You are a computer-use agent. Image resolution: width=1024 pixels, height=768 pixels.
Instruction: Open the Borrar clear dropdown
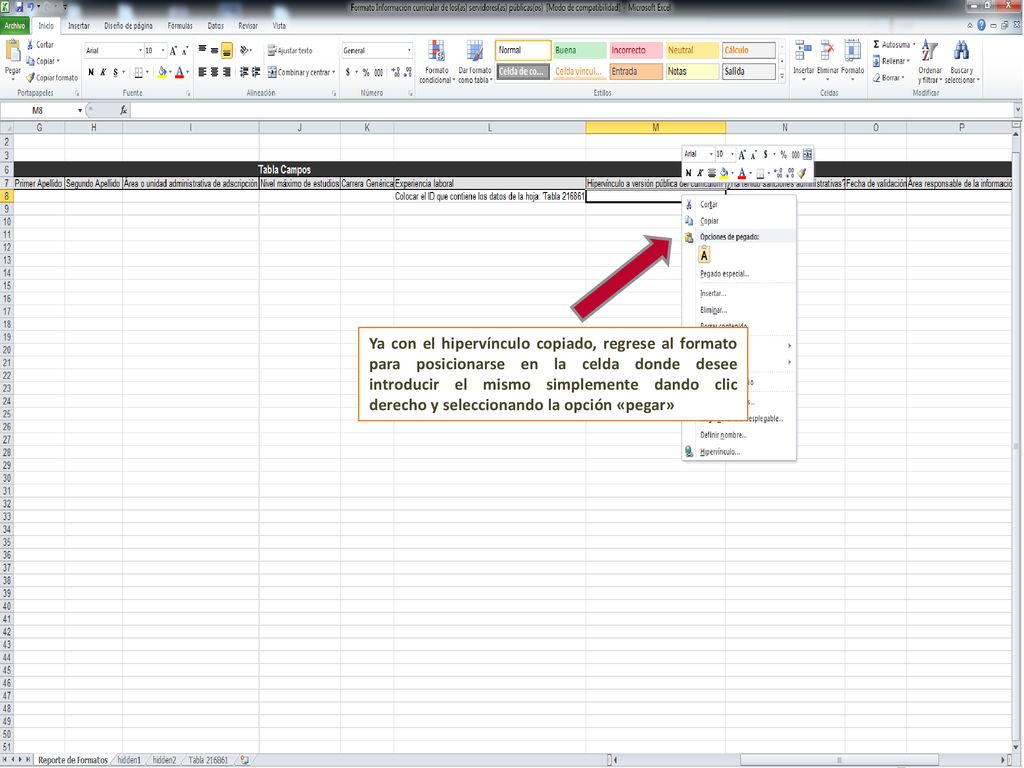pyautogui.click(x=888, y=78)
